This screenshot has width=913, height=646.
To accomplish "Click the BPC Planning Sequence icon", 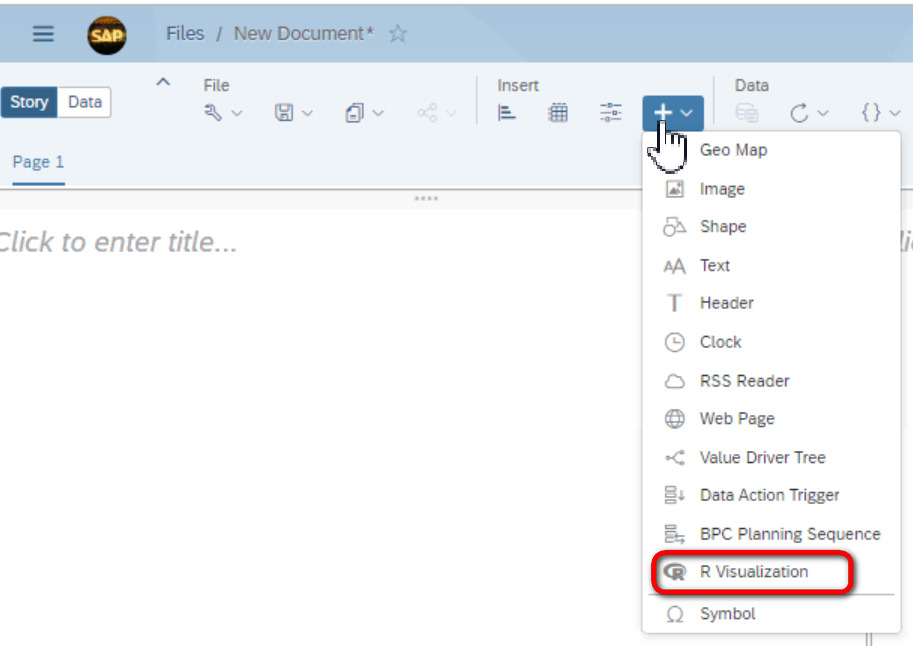I will pos(674,534).
